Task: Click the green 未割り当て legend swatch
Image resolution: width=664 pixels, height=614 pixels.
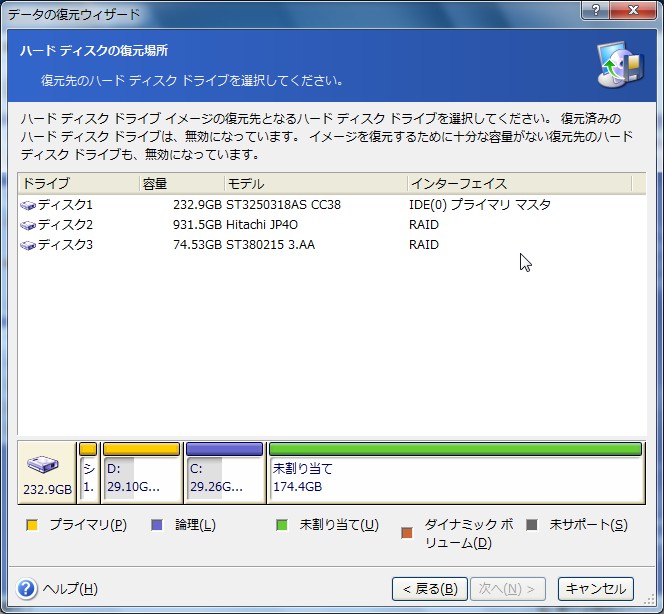Action: click(x=282, y=525)
